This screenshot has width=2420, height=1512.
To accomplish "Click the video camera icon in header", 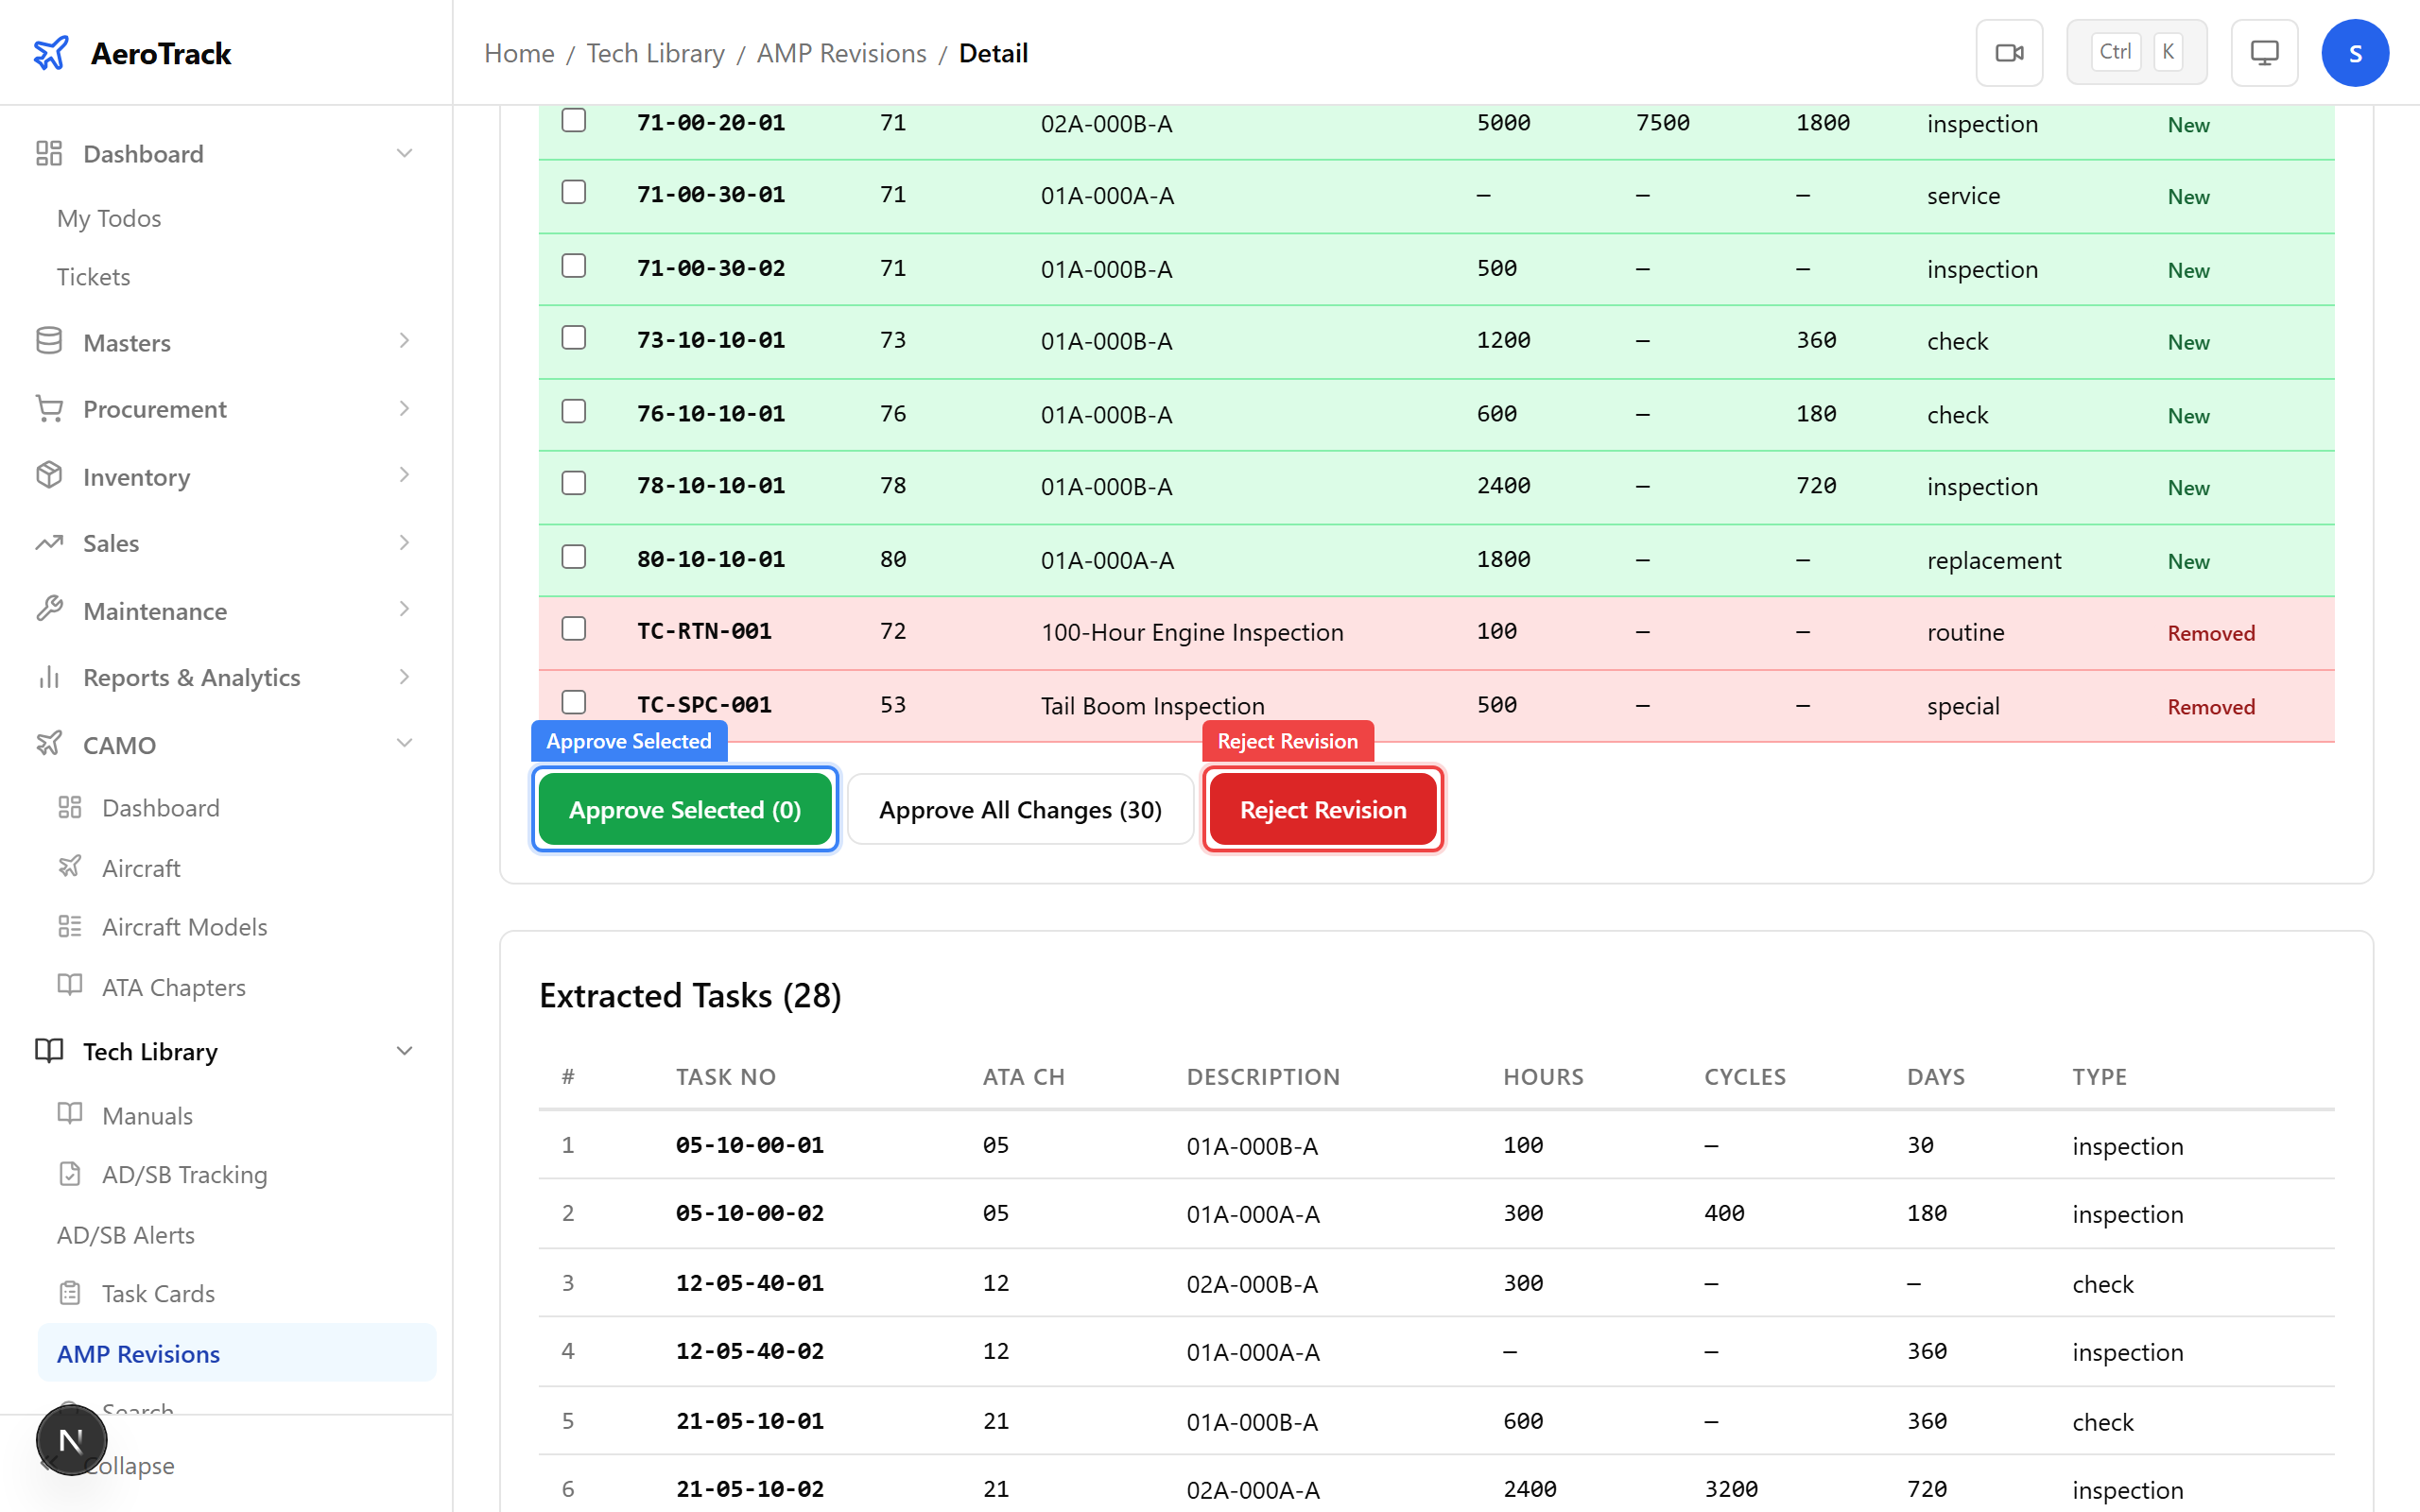I will click(x=2009, y=53).
